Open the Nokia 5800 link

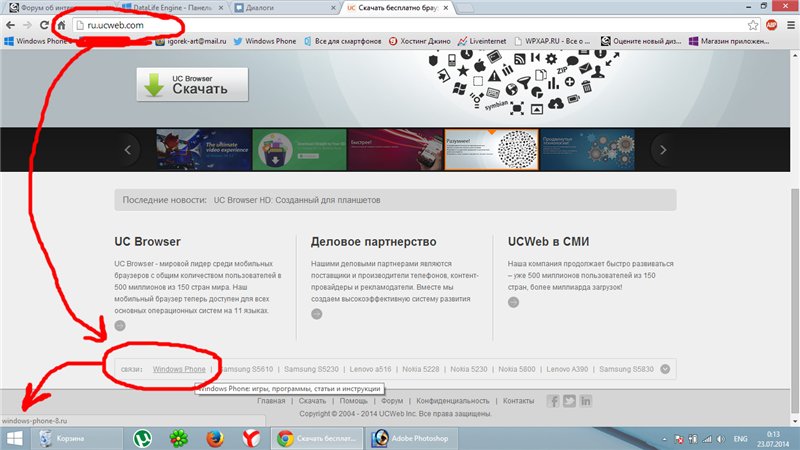click(517, 369)
